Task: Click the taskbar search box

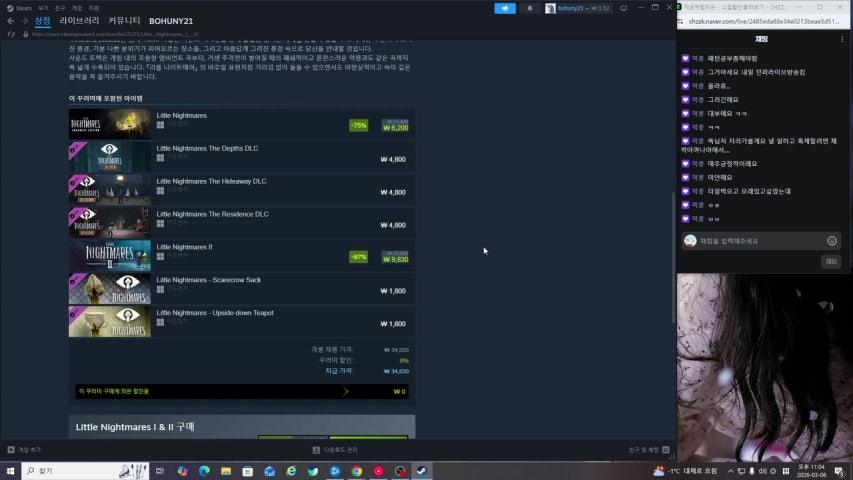Action: 85,471
